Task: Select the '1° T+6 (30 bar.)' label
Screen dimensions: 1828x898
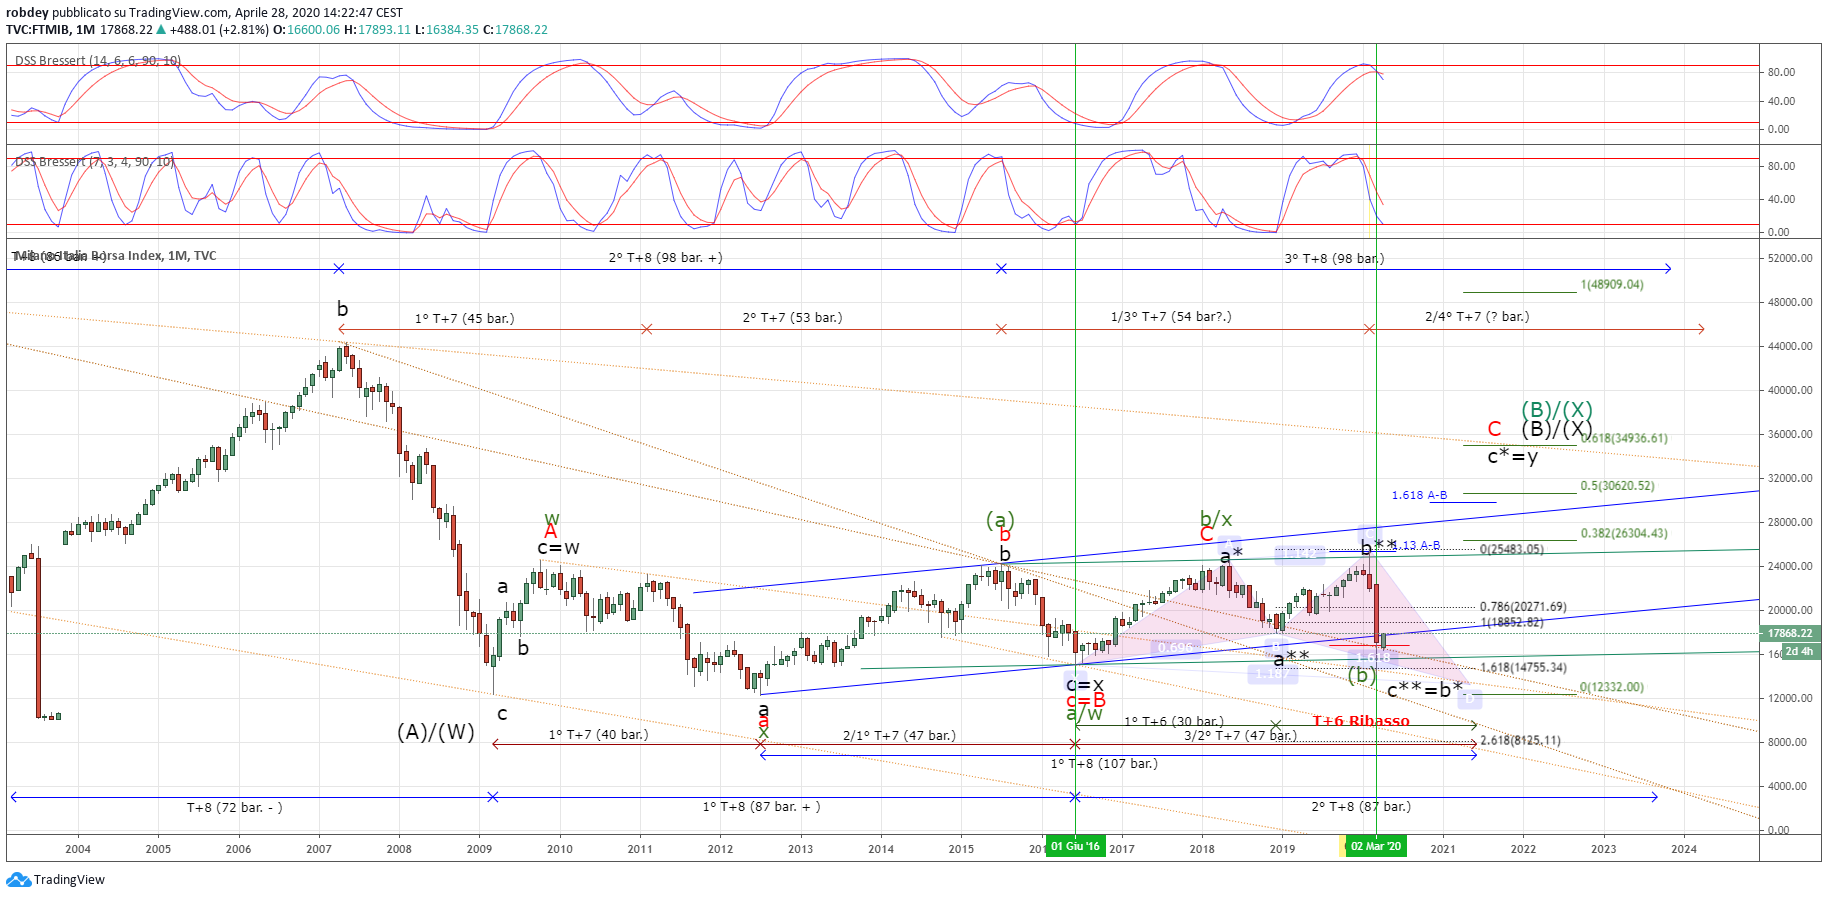Action: point(1173,722)
